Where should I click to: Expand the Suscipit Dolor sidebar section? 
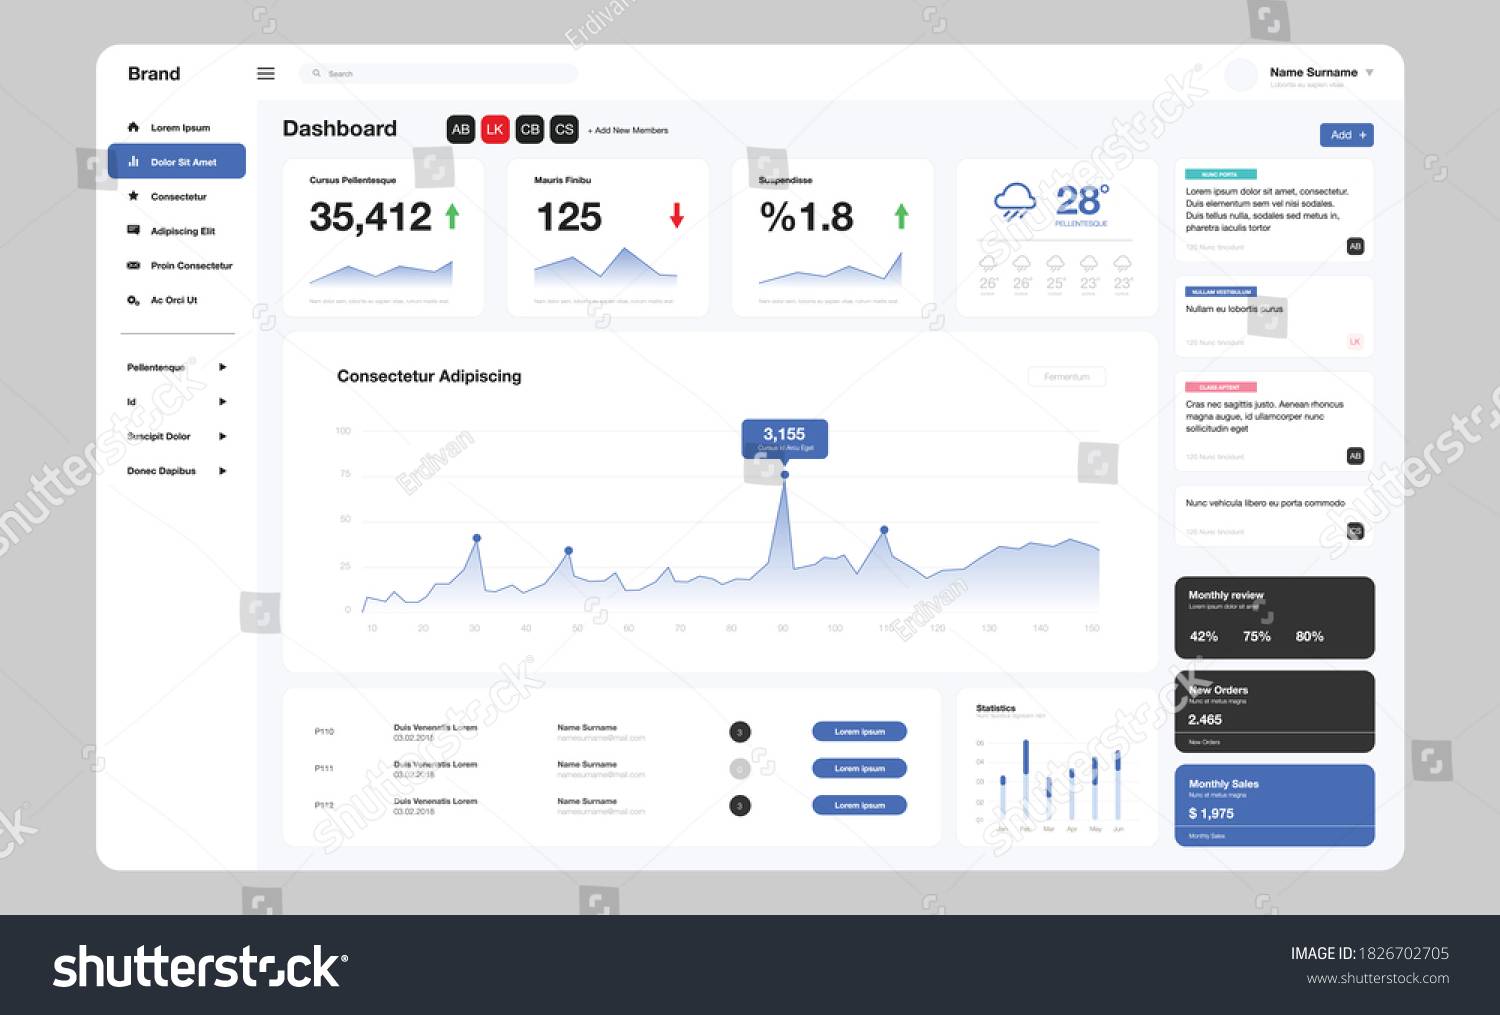pyautogui.click(x=222, y=436)
